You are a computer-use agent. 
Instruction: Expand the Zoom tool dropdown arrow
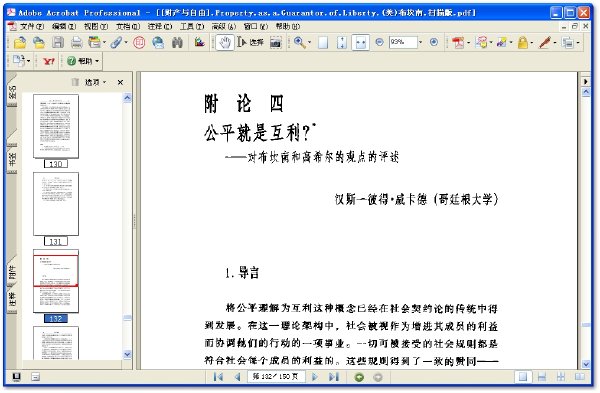point(309,42)
